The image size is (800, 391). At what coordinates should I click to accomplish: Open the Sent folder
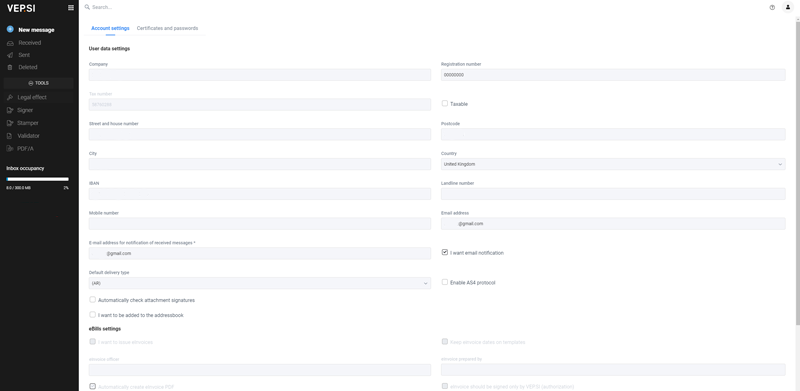tap(24, 55)
